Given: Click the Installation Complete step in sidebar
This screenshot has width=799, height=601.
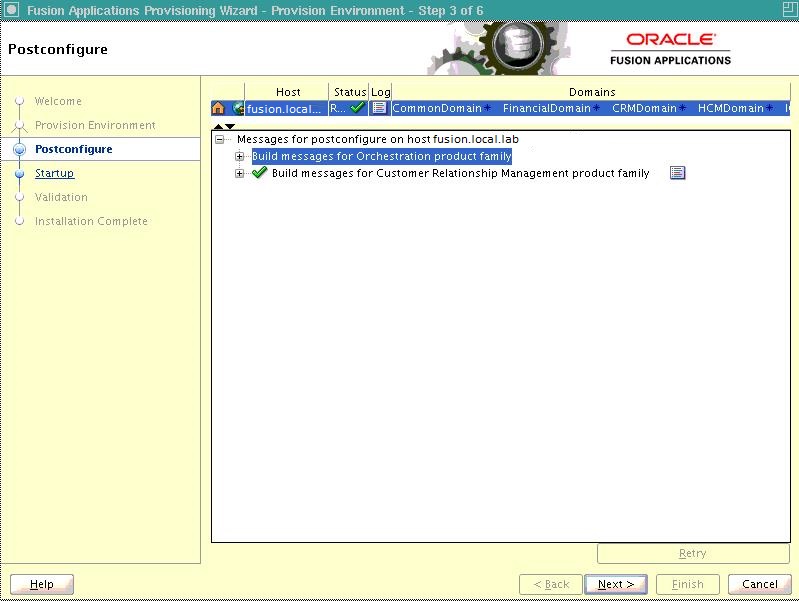Looking at the screenshot, I should 91,221.
